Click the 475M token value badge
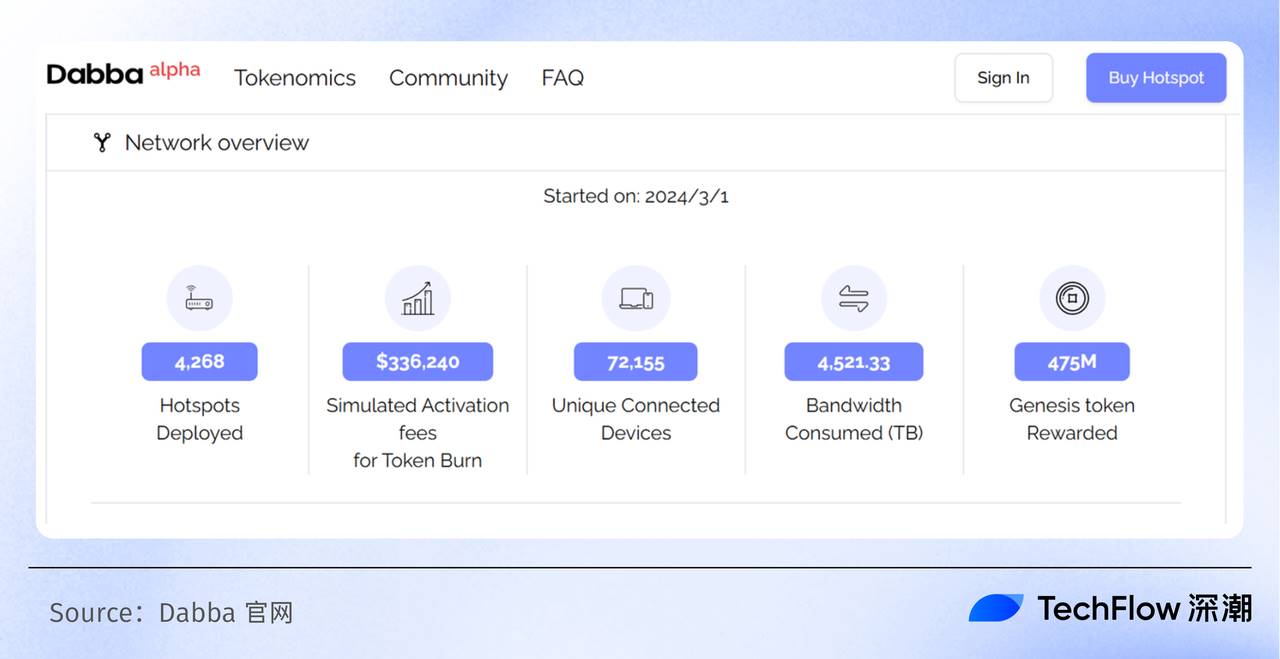Image resolution: width=1280 pixels, height=659 pixels. click(x=1072, y=362)
